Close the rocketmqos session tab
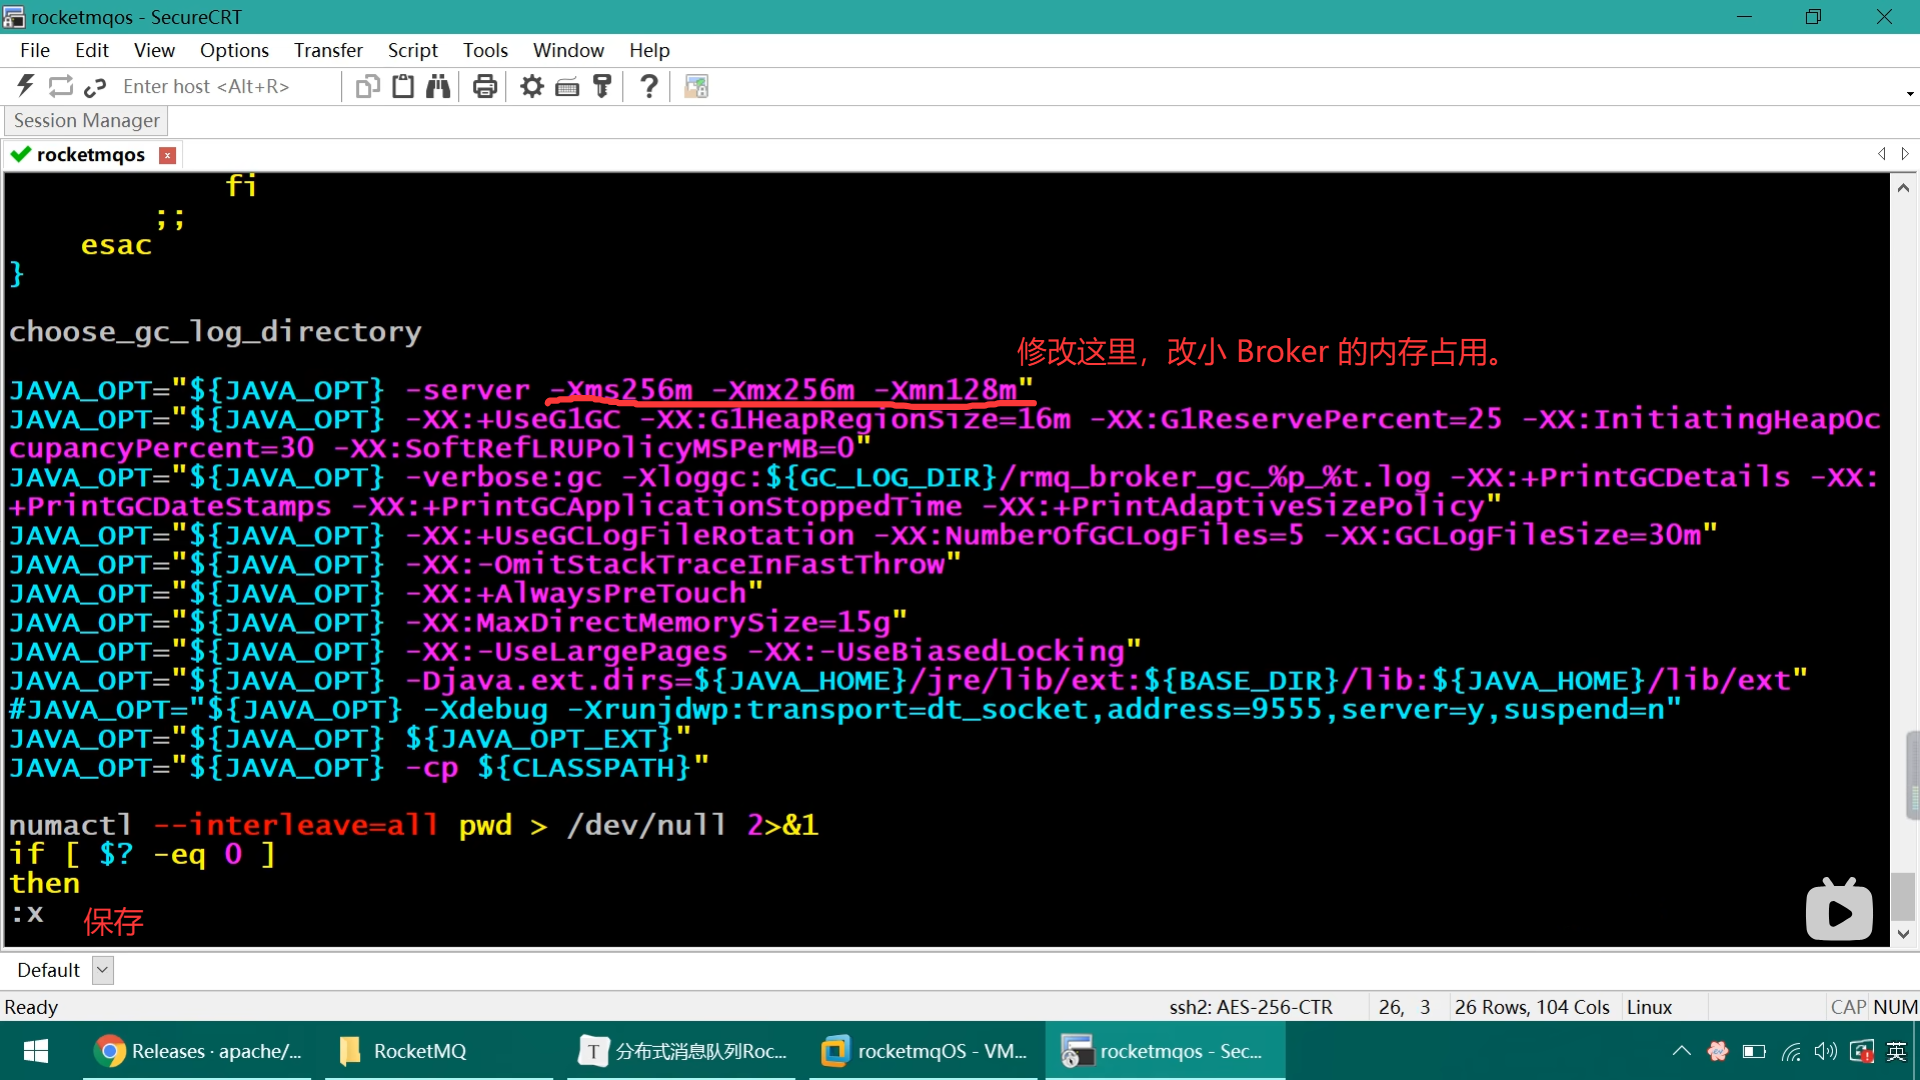Screen dimensions: 1920x1080 pos(168,155)
